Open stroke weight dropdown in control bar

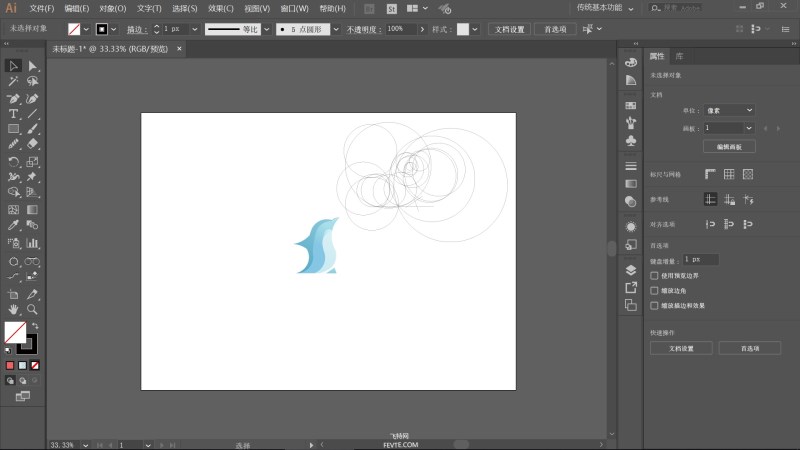pos(194,29)
